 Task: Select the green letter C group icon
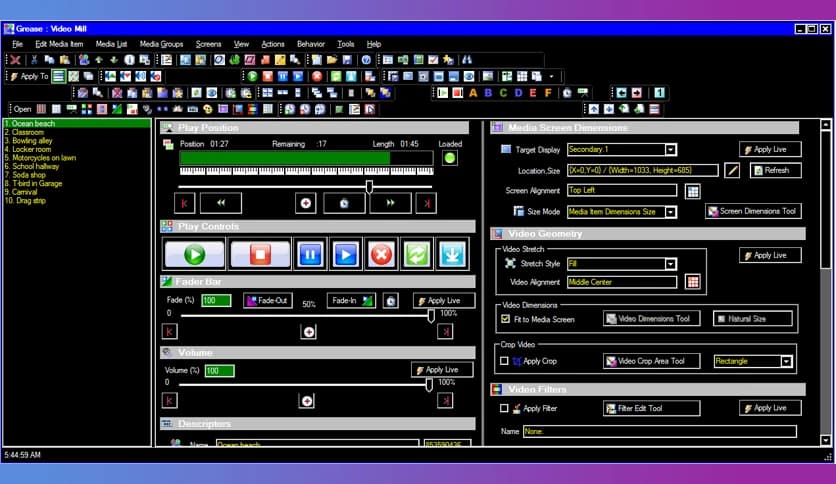[x=503, y=93]
